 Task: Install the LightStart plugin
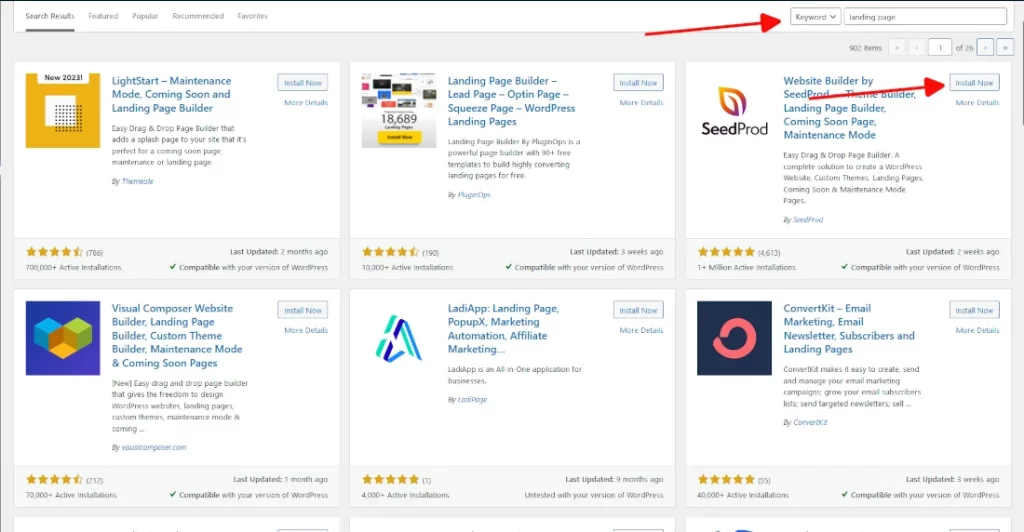pyautogui.click(x=303, y=83)
